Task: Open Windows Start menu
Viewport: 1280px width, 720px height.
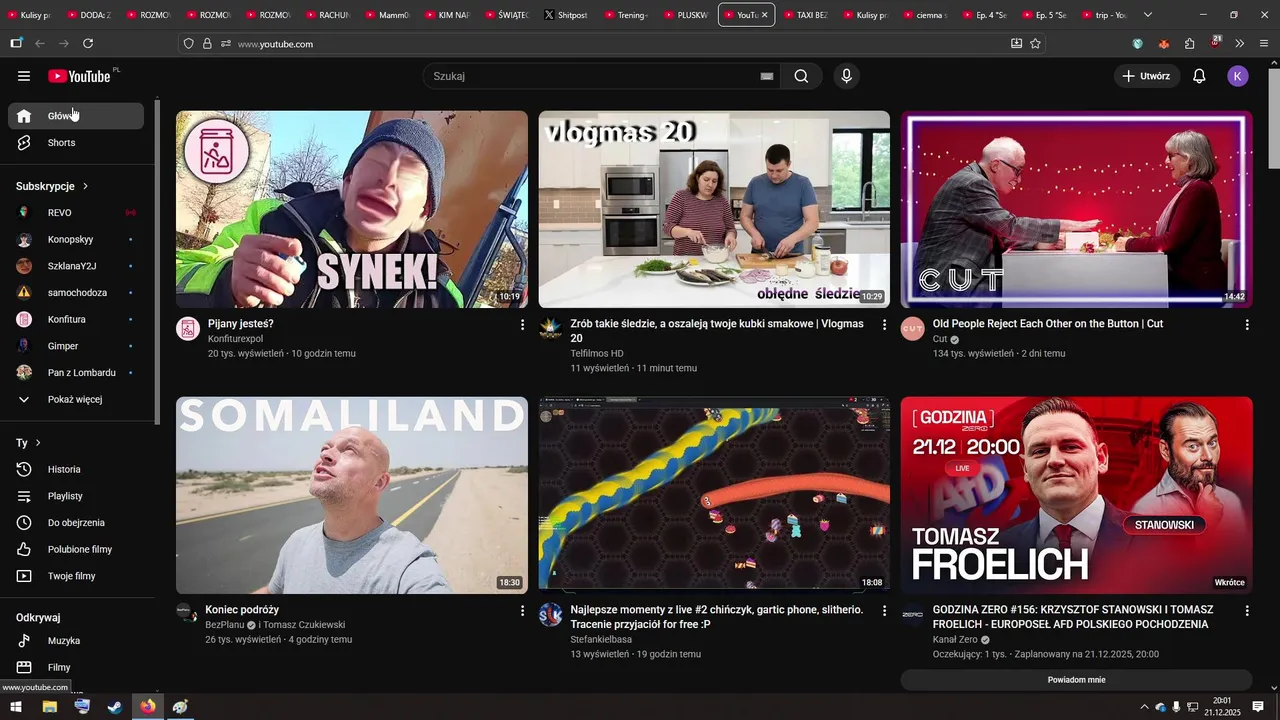Action: tap(16, 707)
